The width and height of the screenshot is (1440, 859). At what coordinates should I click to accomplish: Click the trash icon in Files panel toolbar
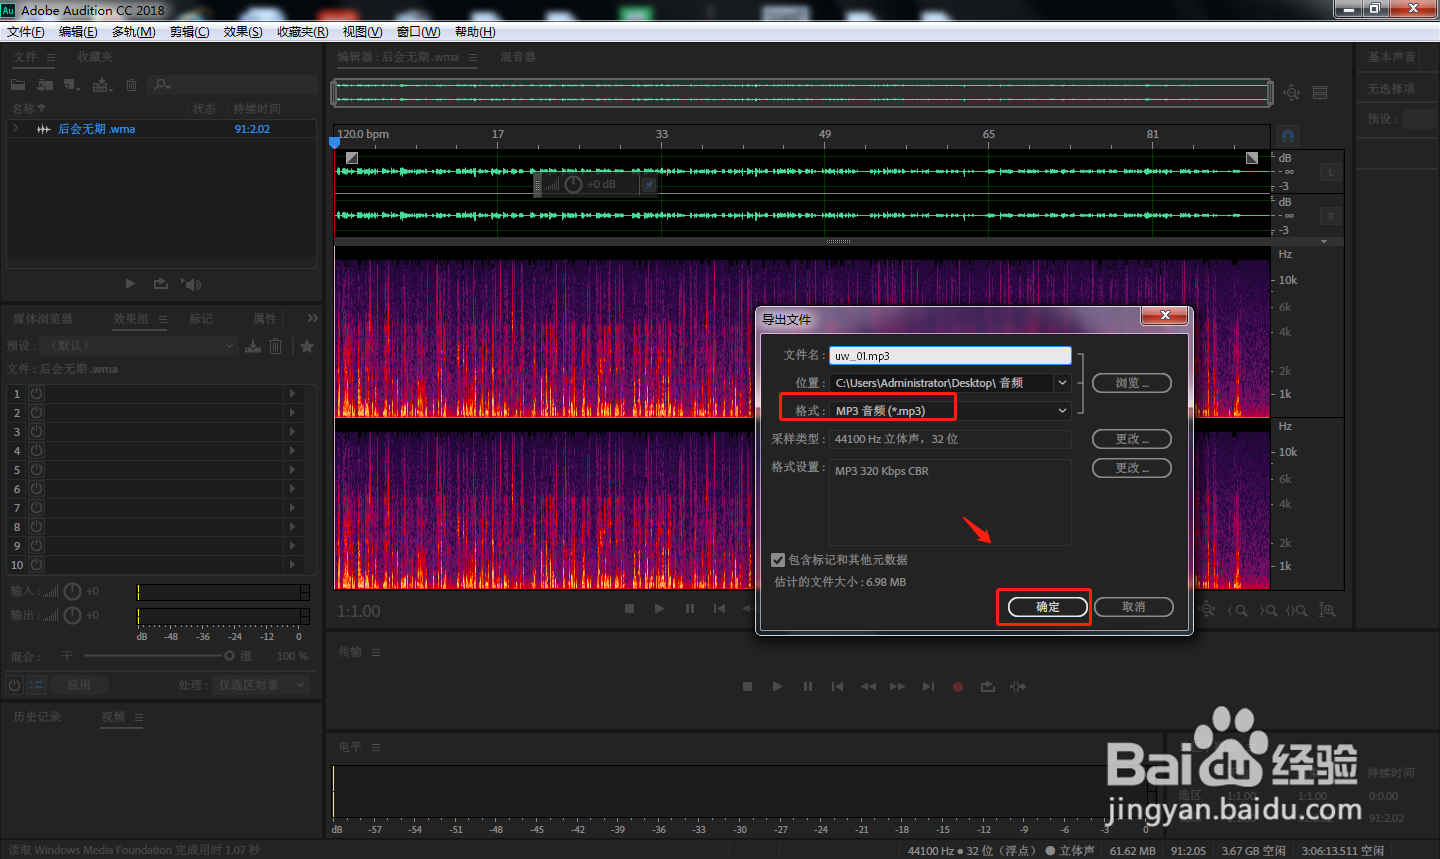131,85
